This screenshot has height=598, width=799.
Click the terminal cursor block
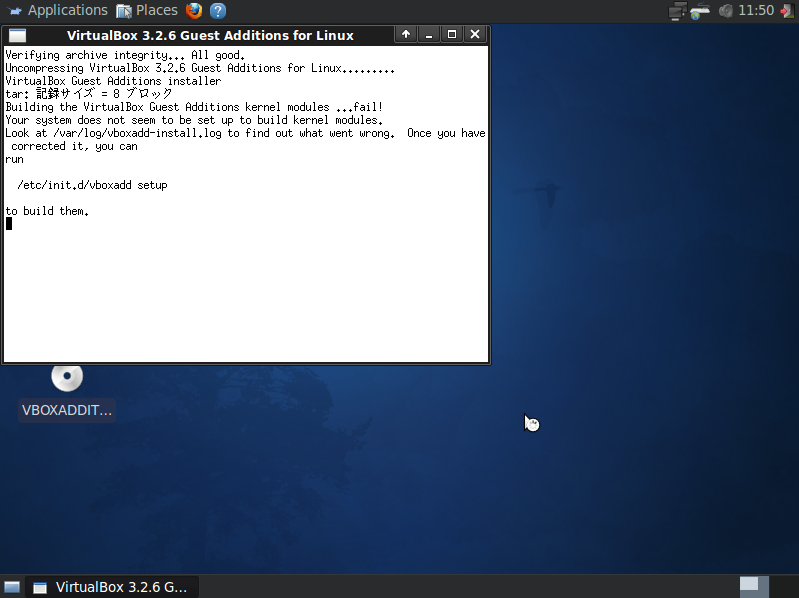point(9,224)
